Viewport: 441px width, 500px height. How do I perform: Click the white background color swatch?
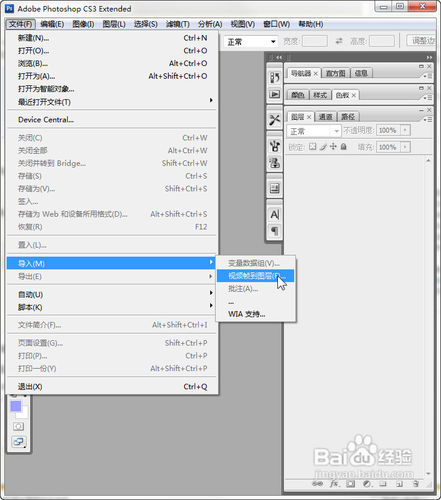(23, 413)
